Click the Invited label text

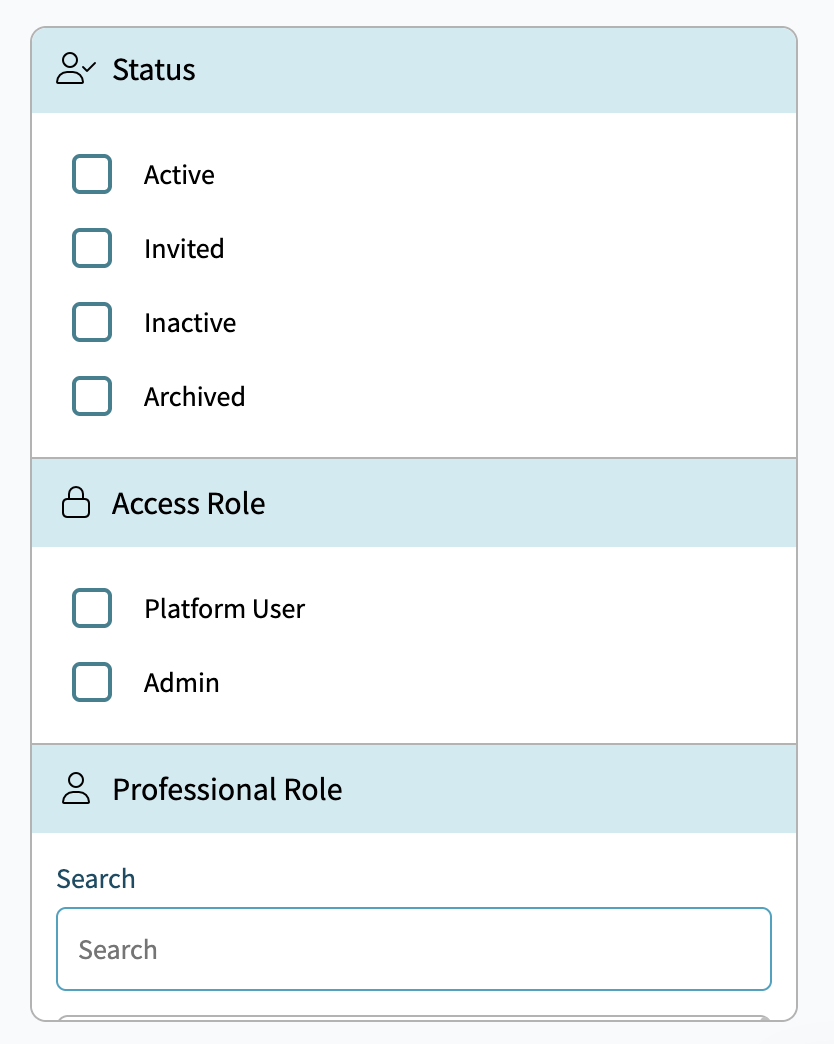184,249
